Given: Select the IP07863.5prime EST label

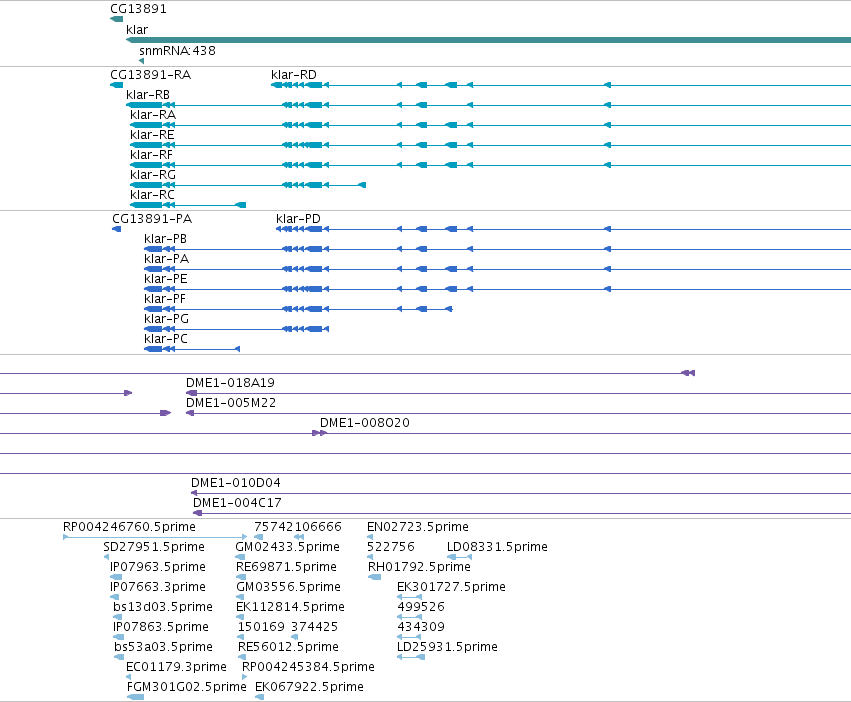Looking at the screenshot, I should 161,627.
